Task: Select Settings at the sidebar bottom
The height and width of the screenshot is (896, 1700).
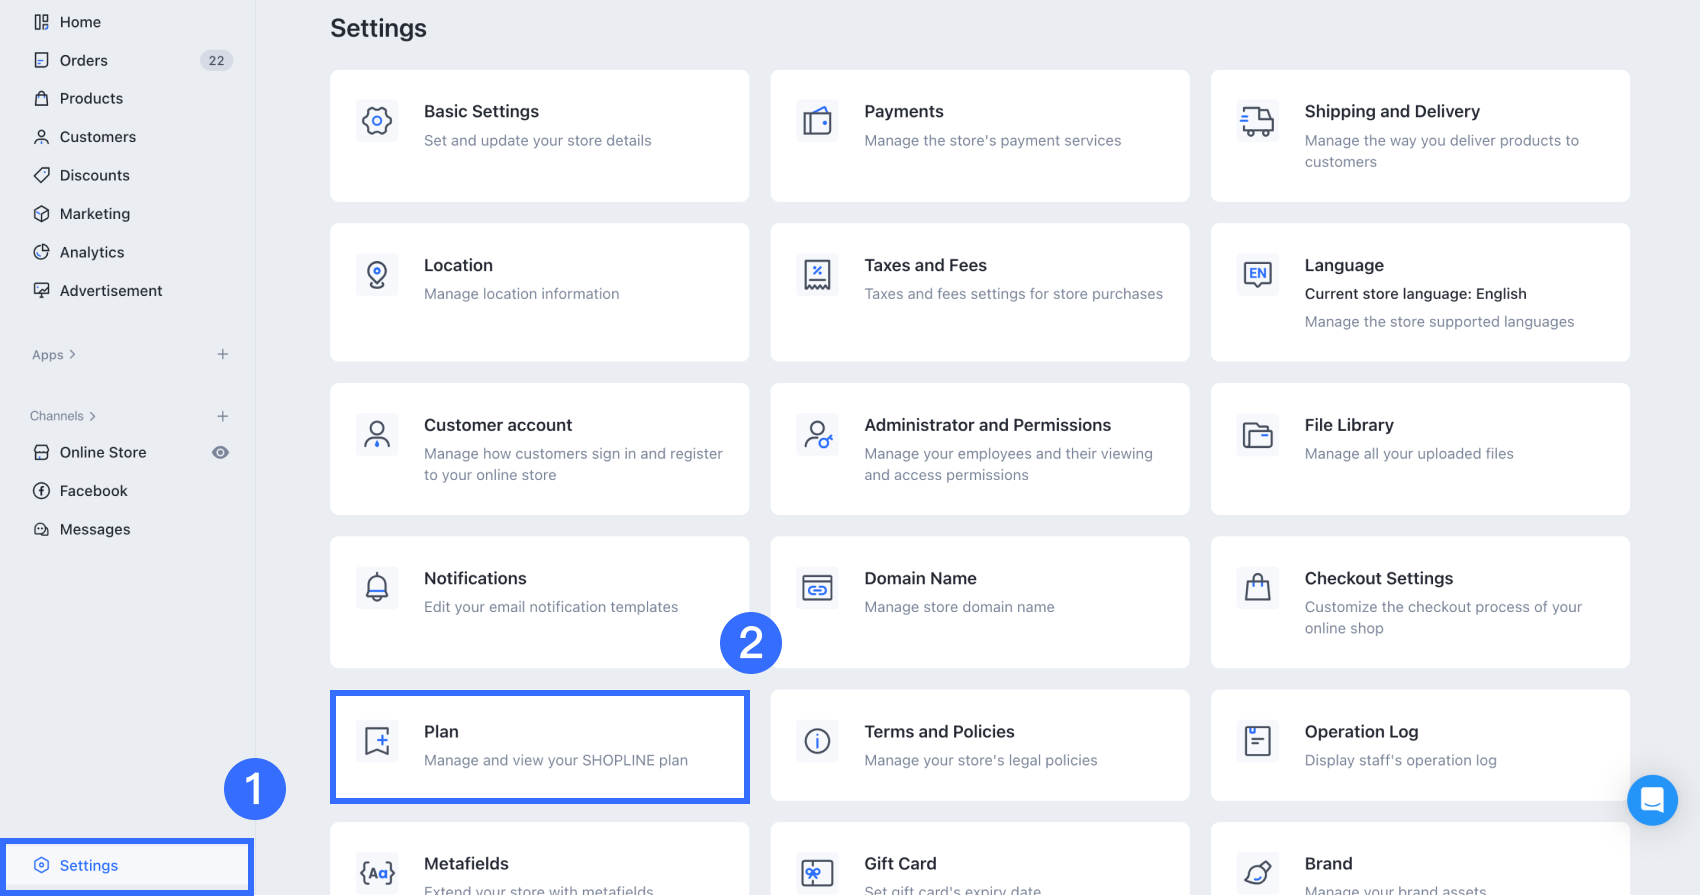Action: (x=89, y=866)
